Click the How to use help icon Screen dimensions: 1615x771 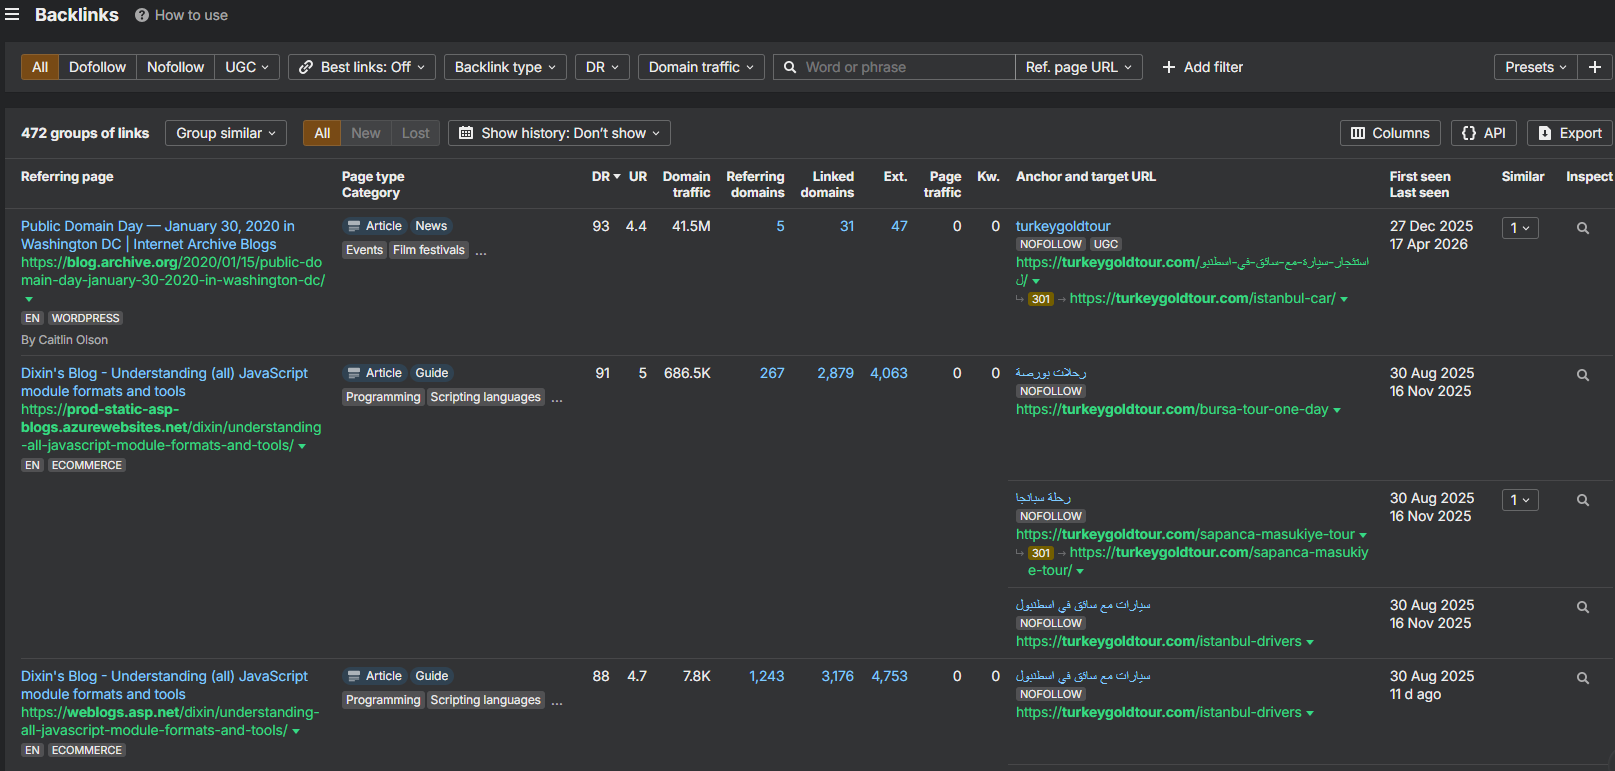point(142,15)
